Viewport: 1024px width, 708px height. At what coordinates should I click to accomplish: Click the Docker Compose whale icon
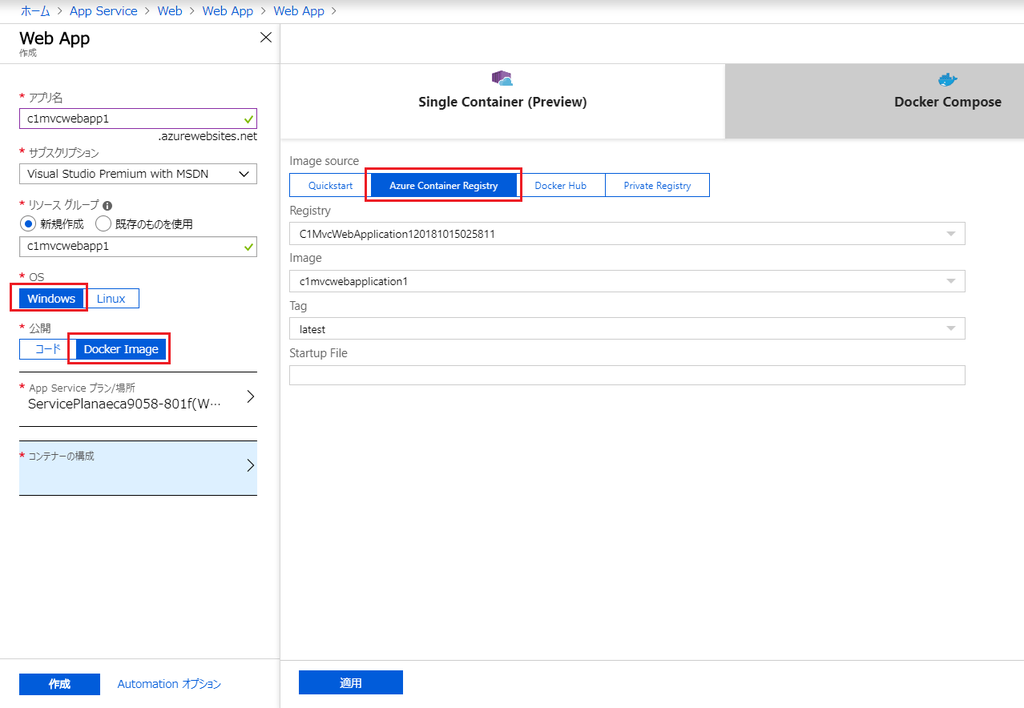[x=948, y=80]
